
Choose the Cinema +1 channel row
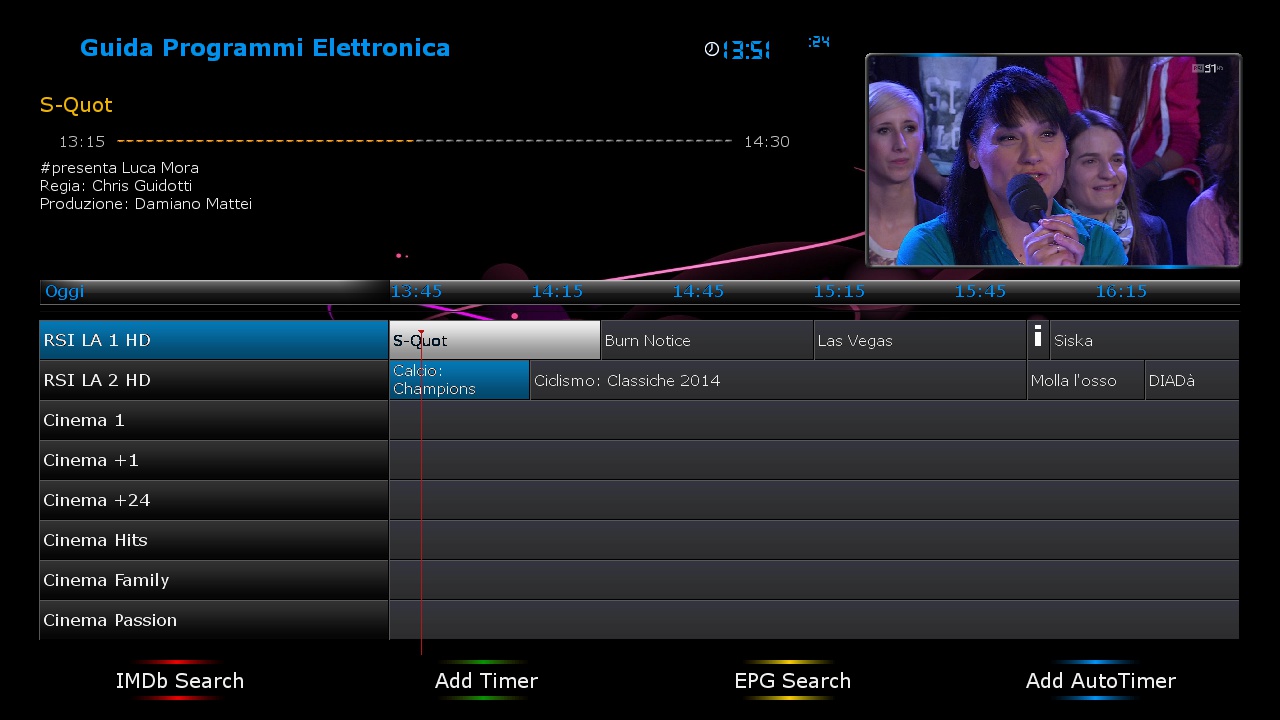214,460
